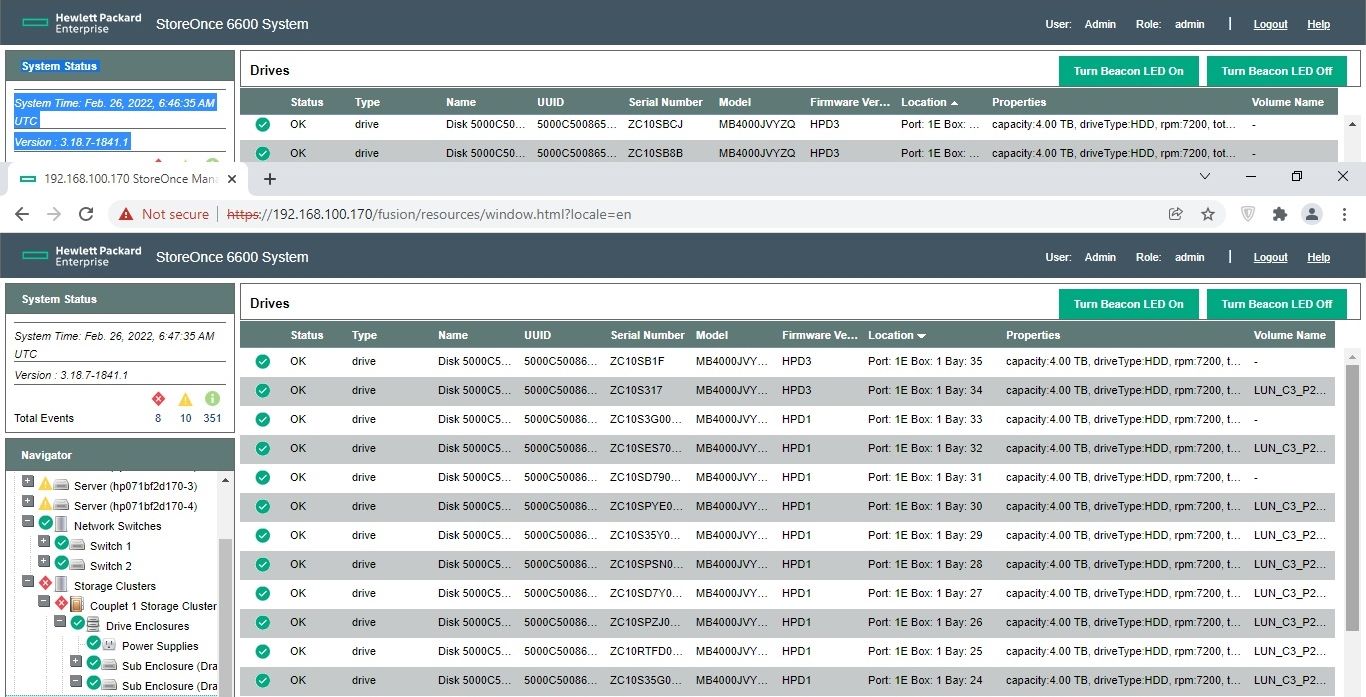Viewport: 1366px width, 697px height.
Task: Click the Version : 3.18.7-1841.1 text in front window
Action: [x=71, y=375]
